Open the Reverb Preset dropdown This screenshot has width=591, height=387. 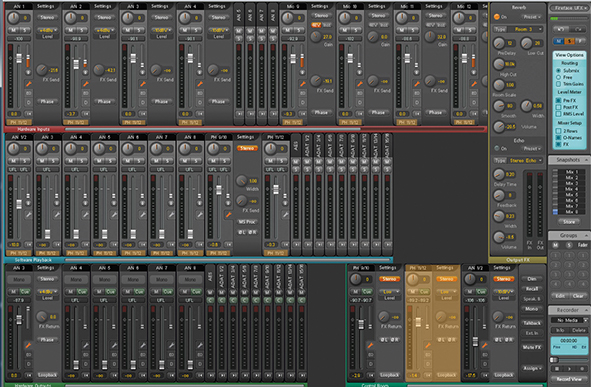point(533,17)
